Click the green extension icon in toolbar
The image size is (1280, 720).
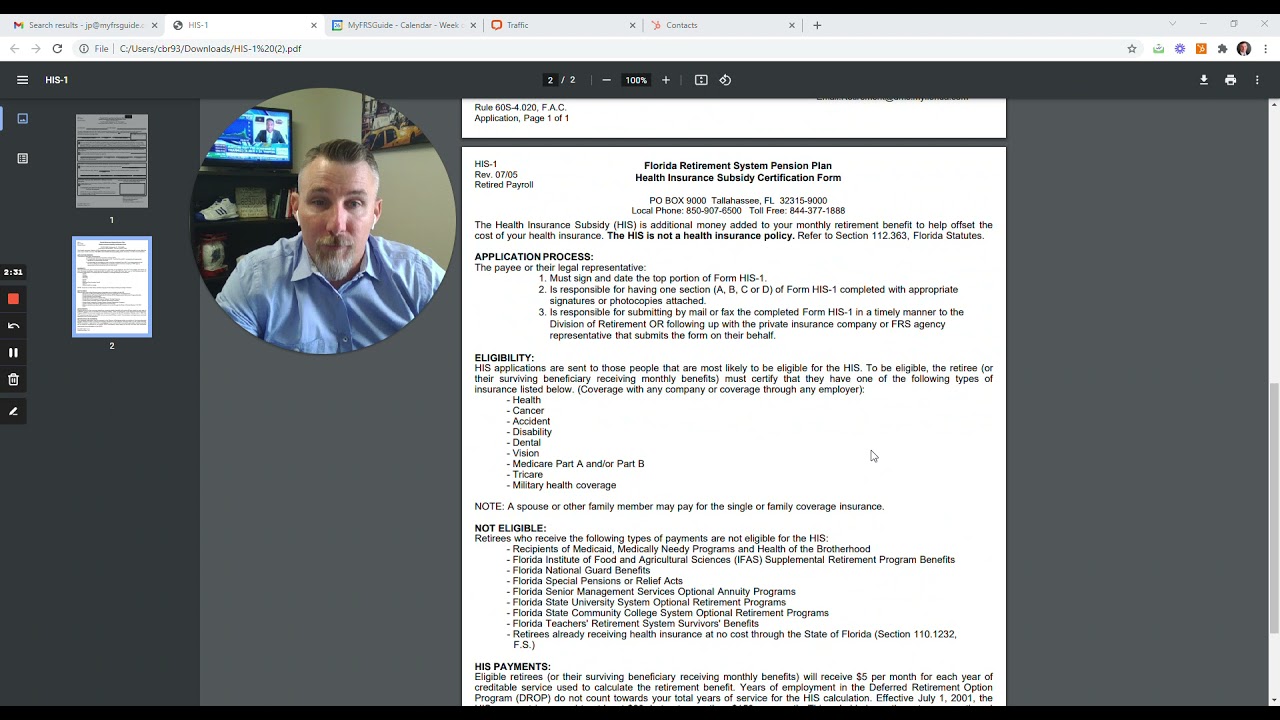1158,48
